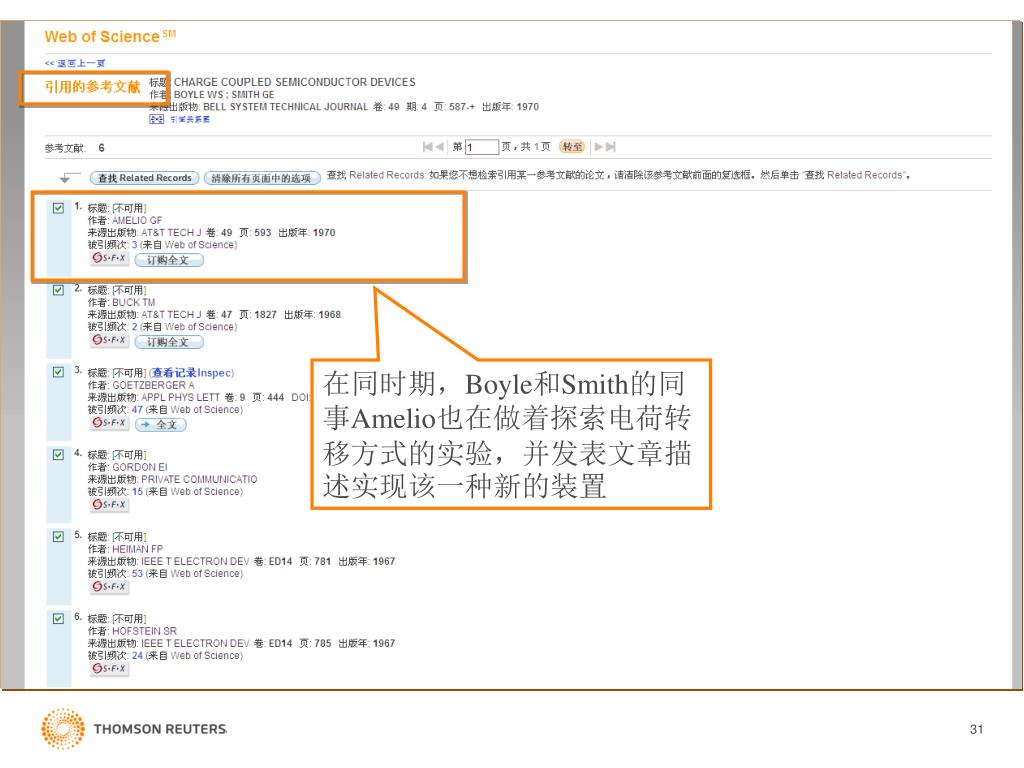Click the 清除所有页面中的选项 button

point(262,178)
